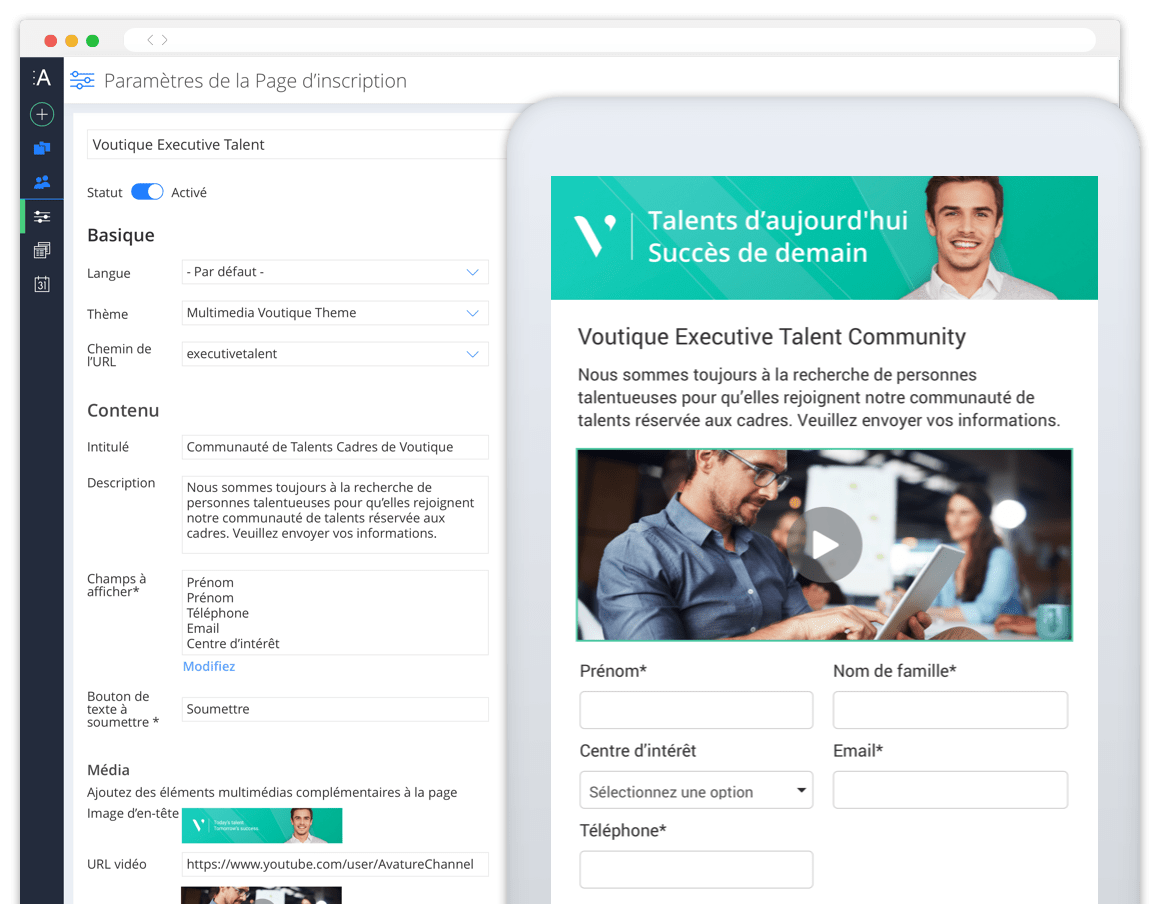
Task: Click the Description text area
Action: (335, 514)
